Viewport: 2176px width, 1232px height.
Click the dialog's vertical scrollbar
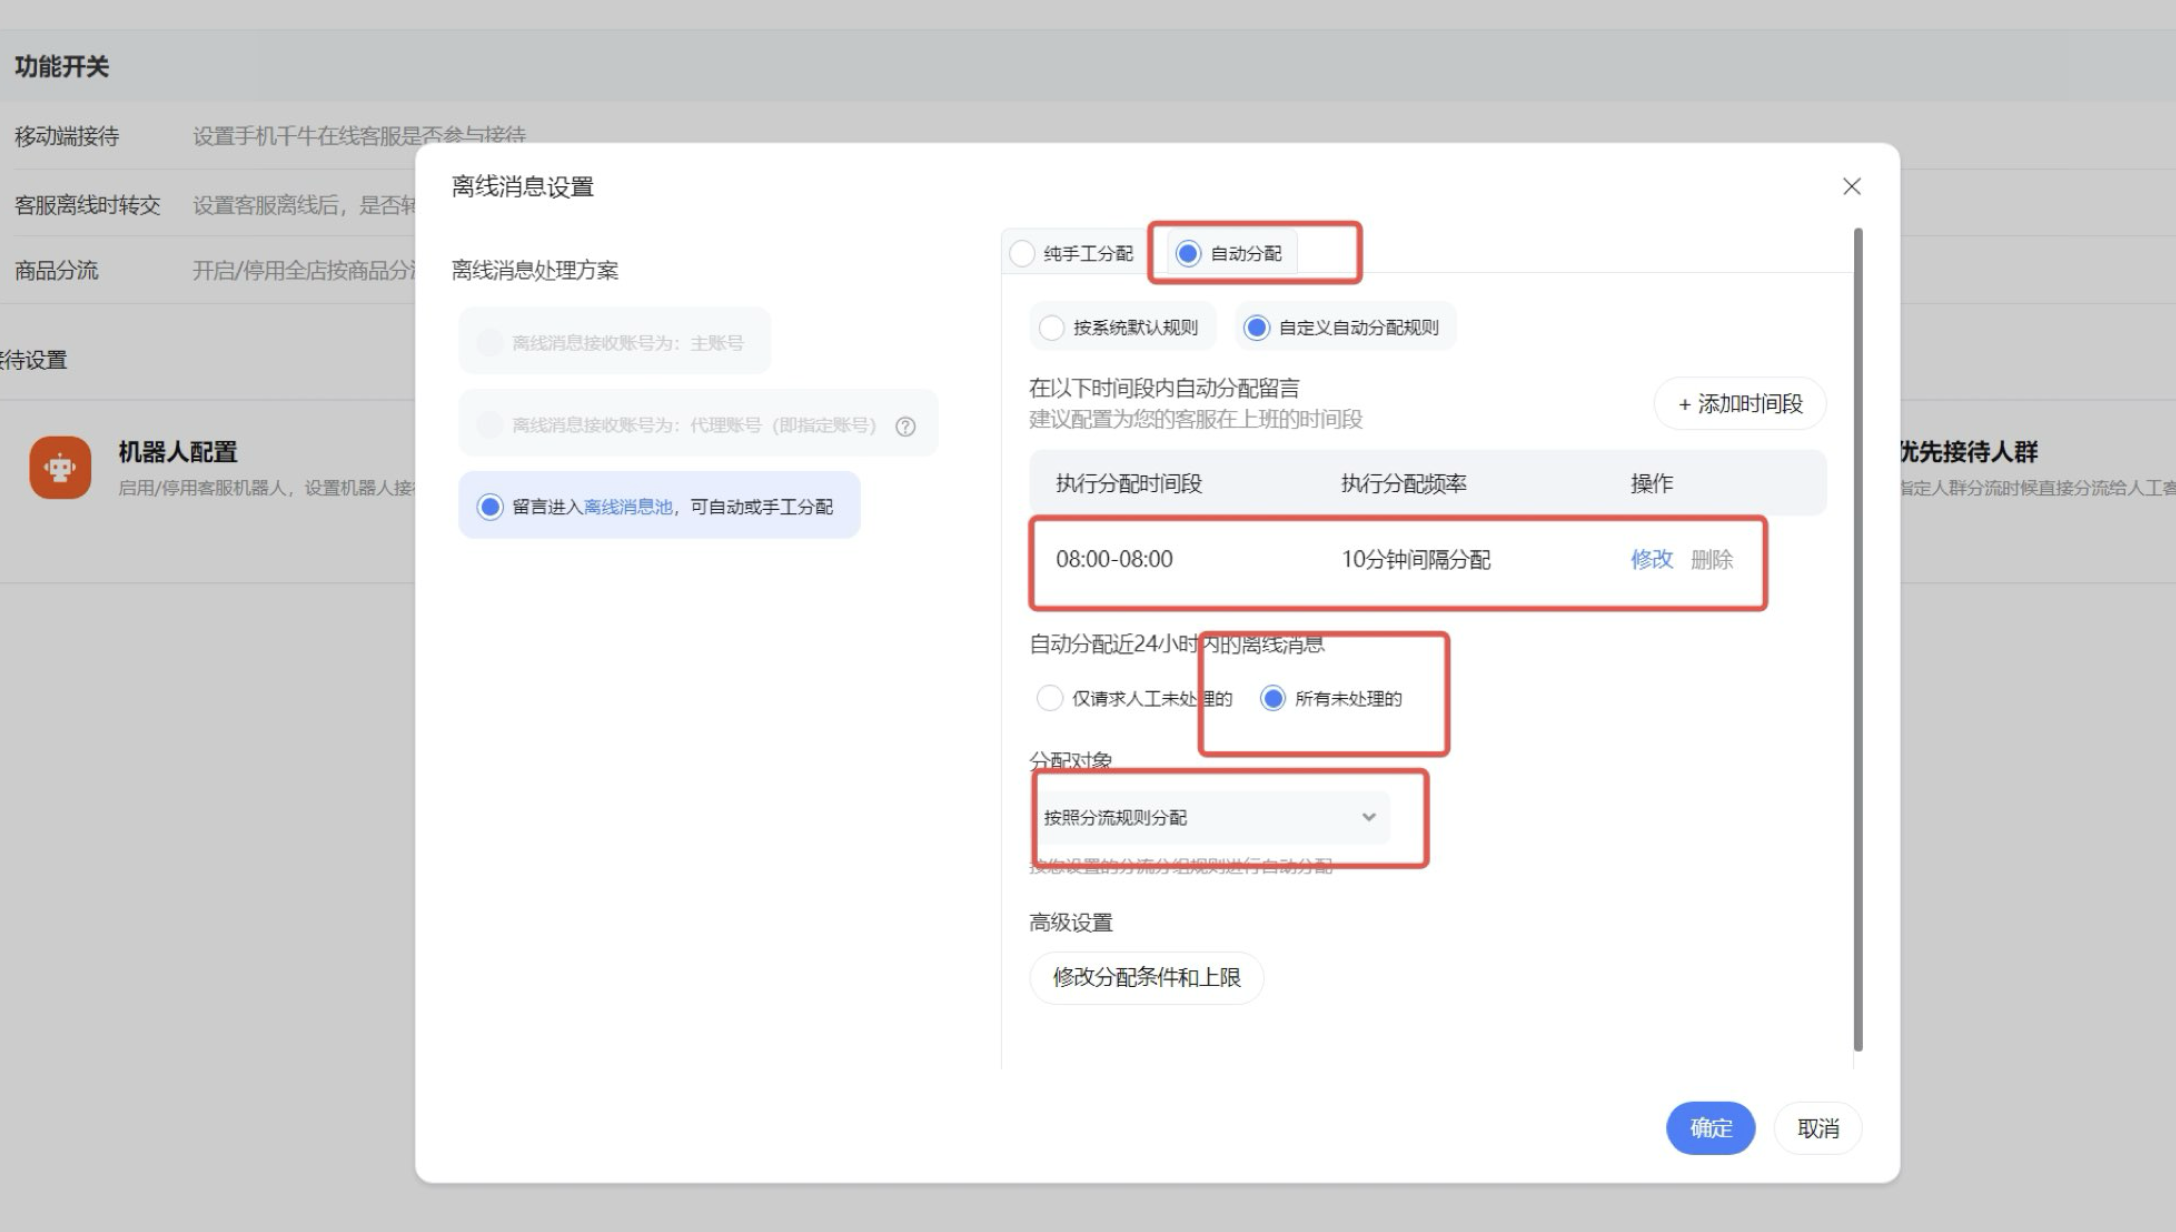click(1858, 640)
